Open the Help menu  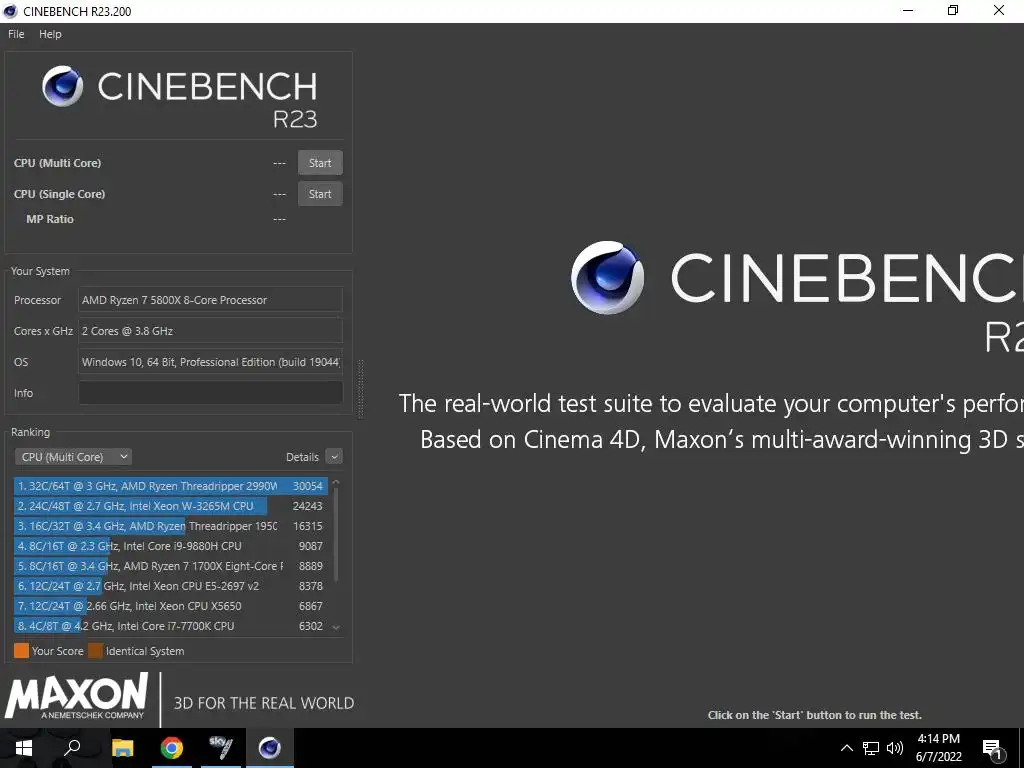tap(50, 34)
